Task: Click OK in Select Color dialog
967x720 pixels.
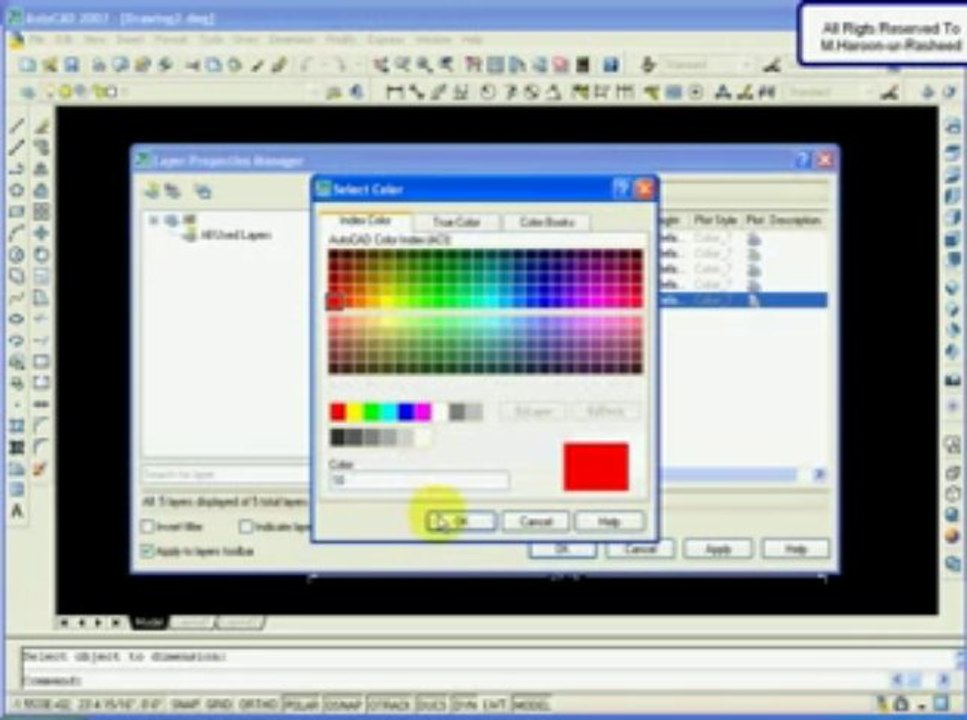Action: [462, 522]
